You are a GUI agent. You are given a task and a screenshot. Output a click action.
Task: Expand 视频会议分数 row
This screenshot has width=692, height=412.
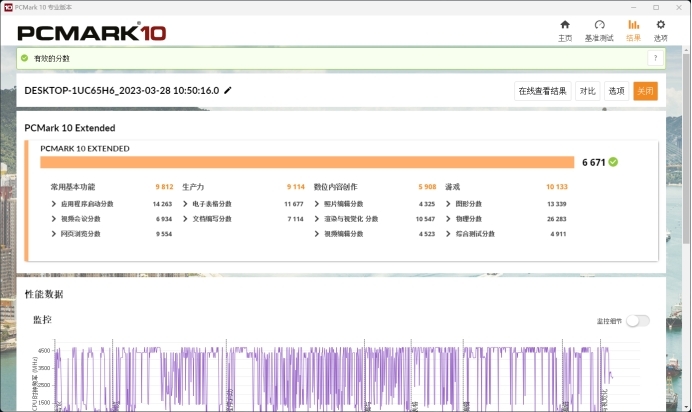(54, 219)
